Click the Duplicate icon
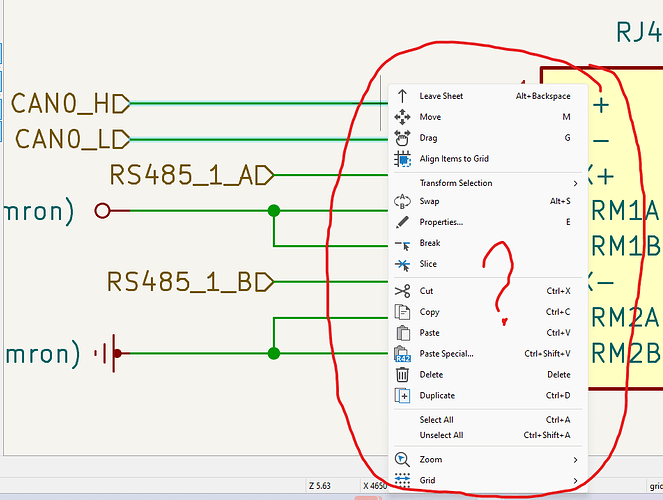 click(x=402, y=396)
